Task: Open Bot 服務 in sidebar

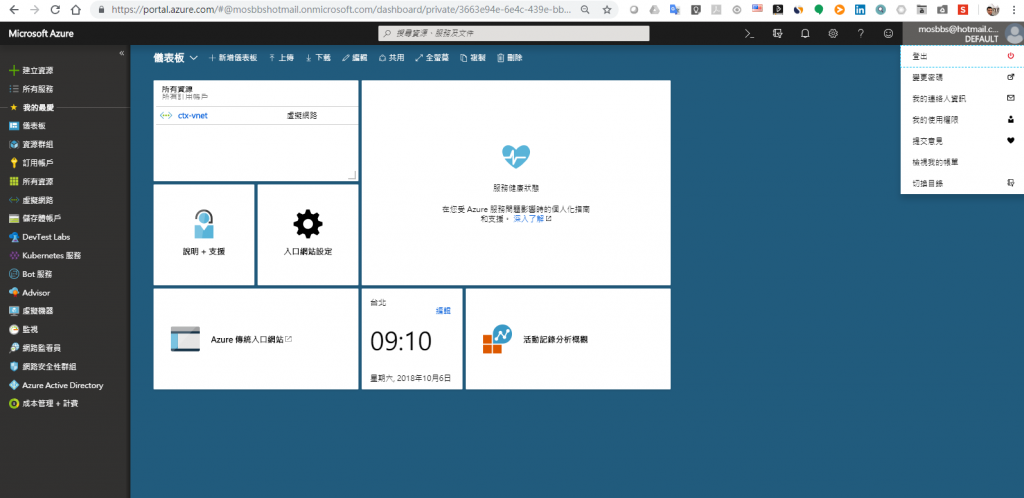Action: [37, 274]
